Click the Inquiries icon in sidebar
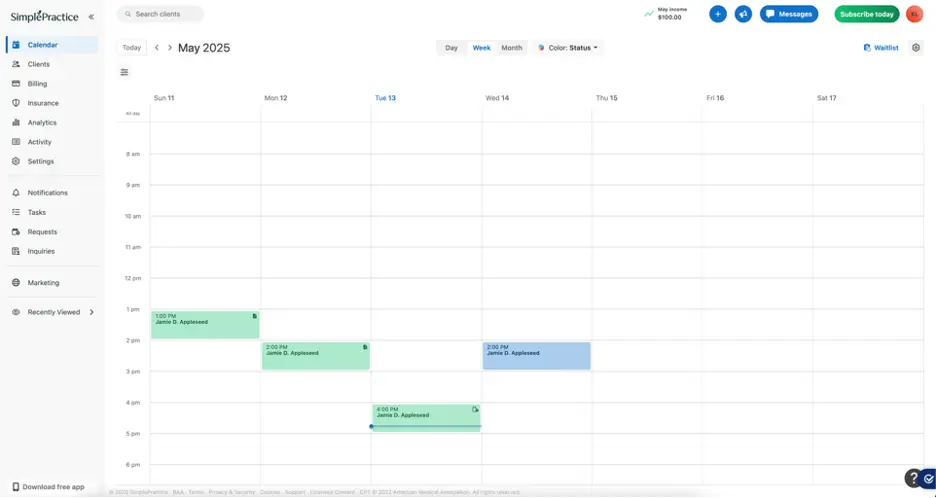This screenshot has height=498, width=936. pos(16,251)
